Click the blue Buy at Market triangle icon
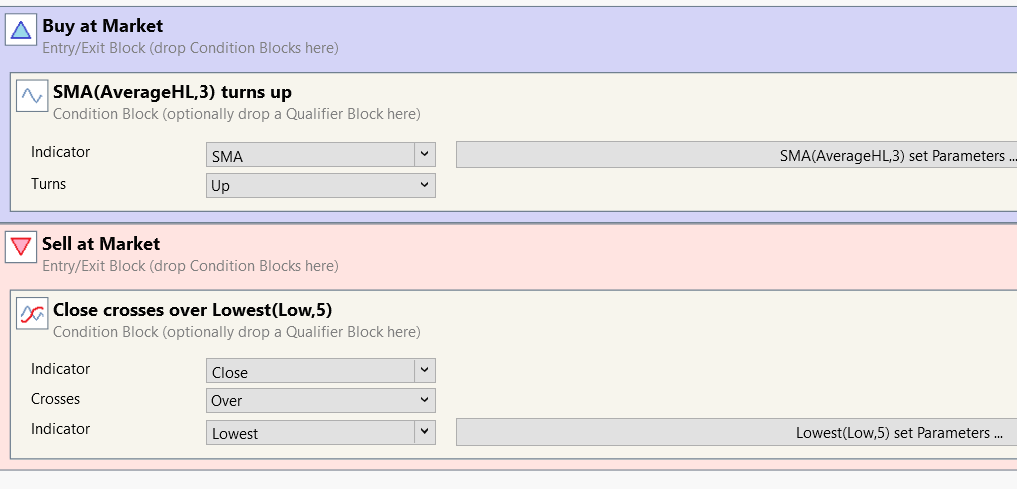The width and height of the screenshot is (1017, 489). [20, 31]
